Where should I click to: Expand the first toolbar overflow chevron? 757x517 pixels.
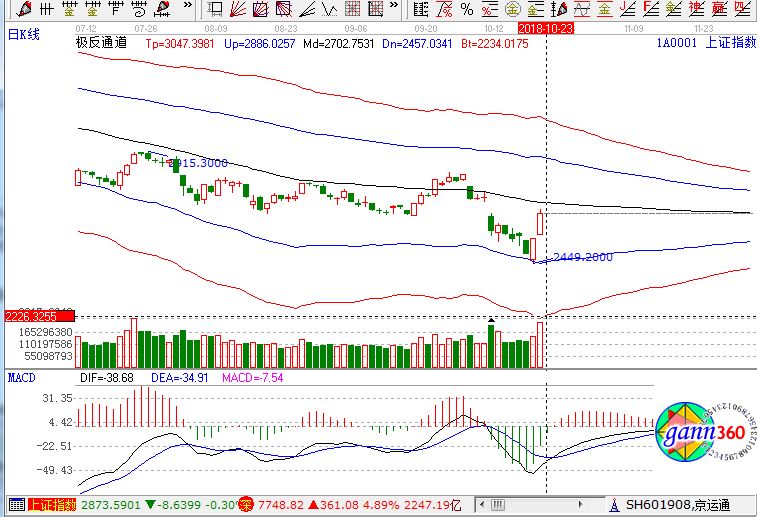[187, 9]
